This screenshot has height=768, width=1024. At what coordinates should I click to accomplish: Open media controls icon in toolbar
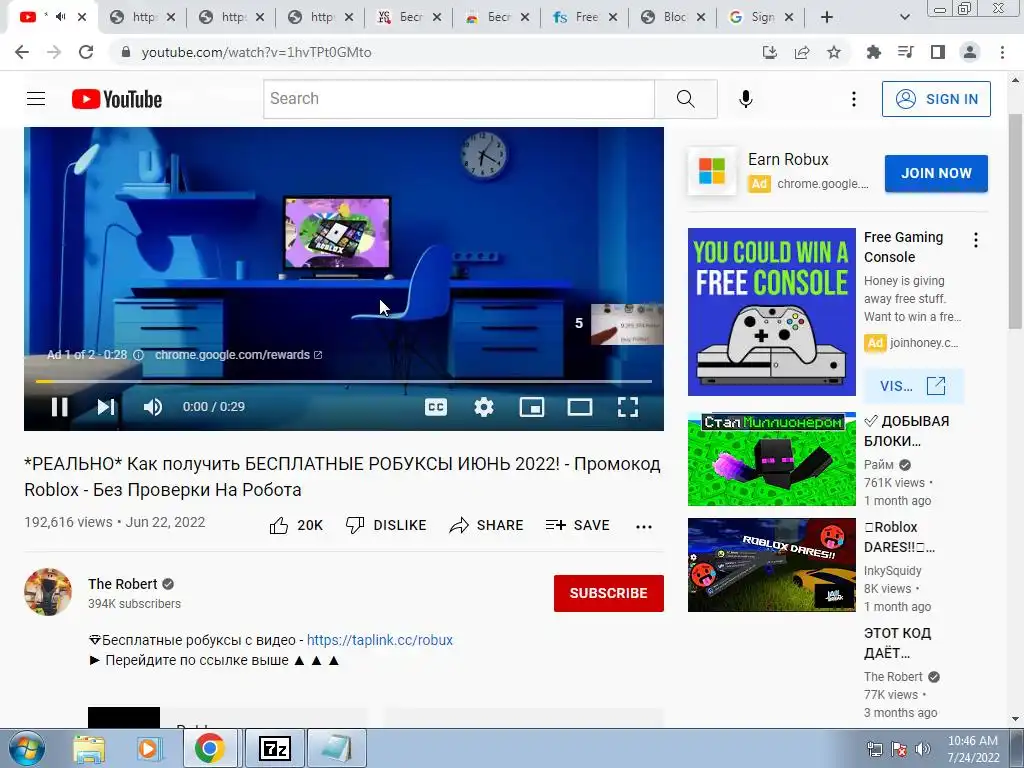point(905,52)
